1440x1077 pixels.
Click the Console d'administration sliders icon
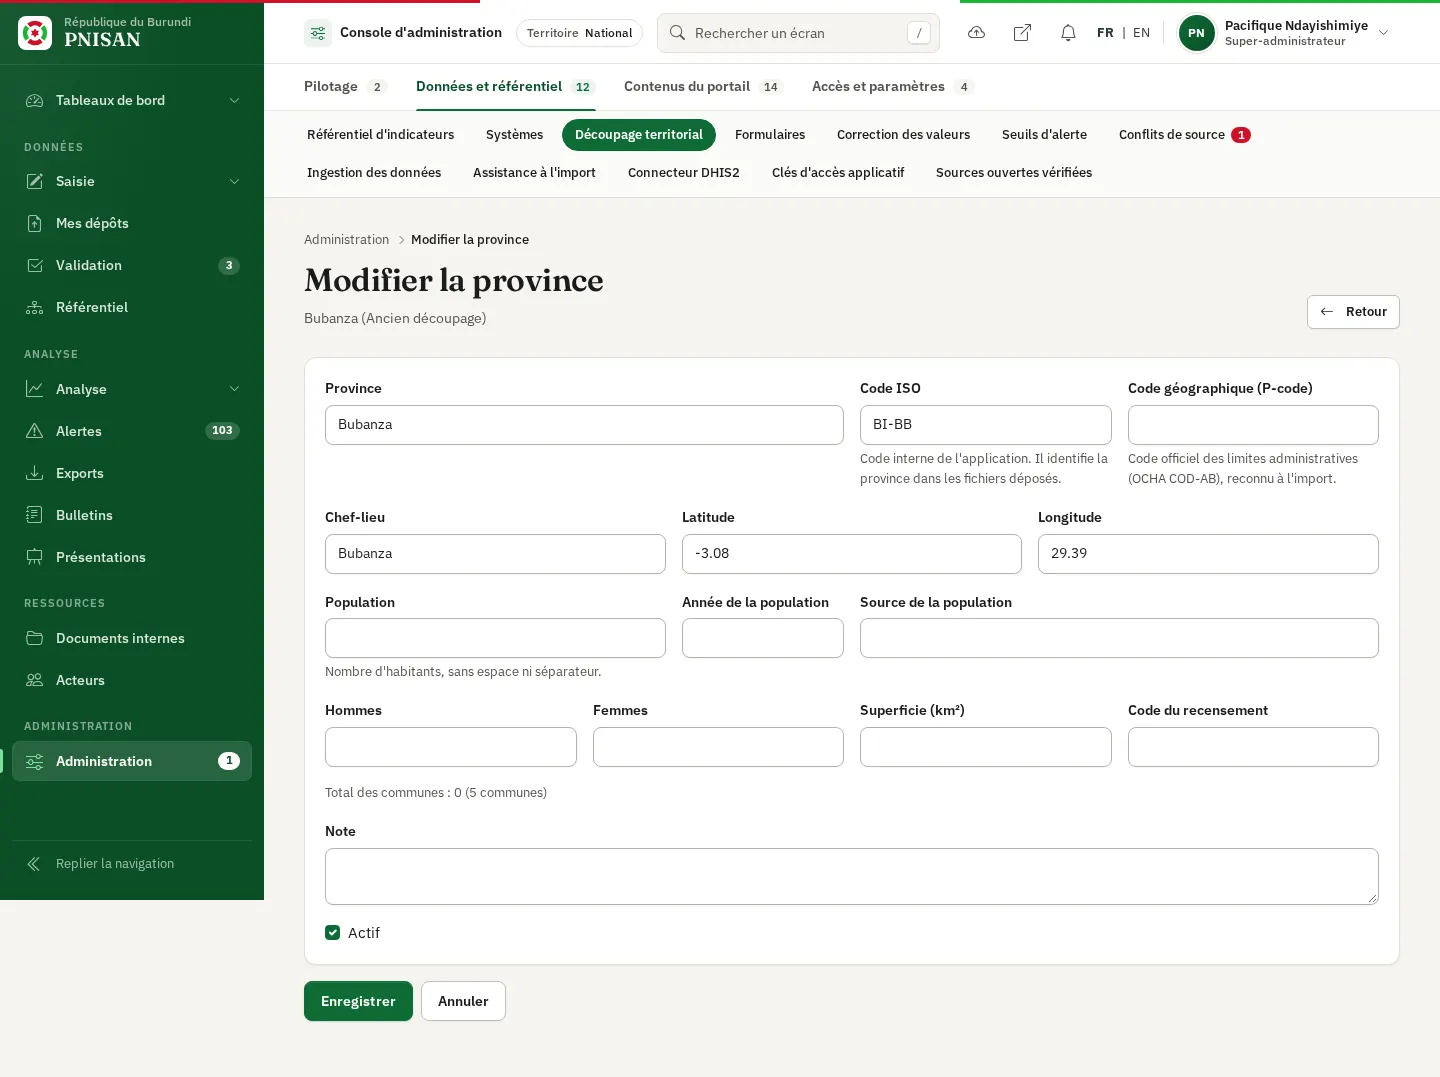tap(318, 33)
